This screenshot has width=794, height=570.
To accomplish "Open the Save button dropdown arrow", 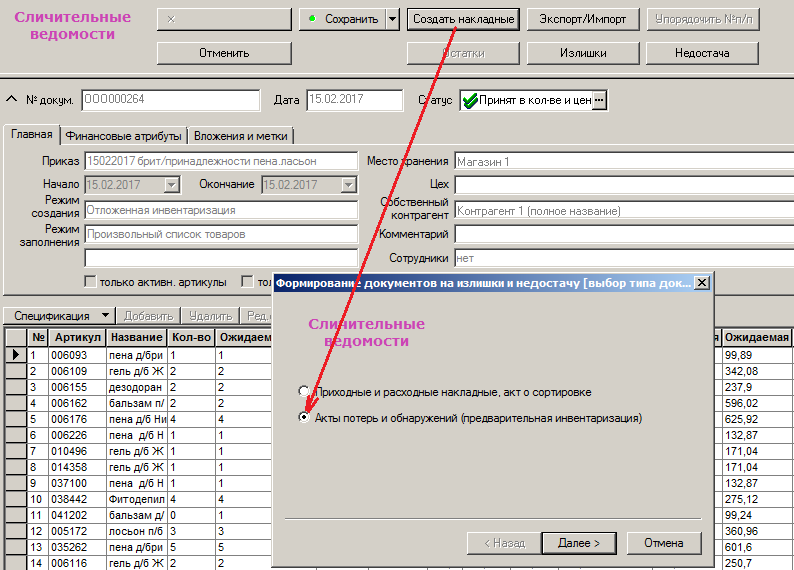I will (x=392, y=20).
